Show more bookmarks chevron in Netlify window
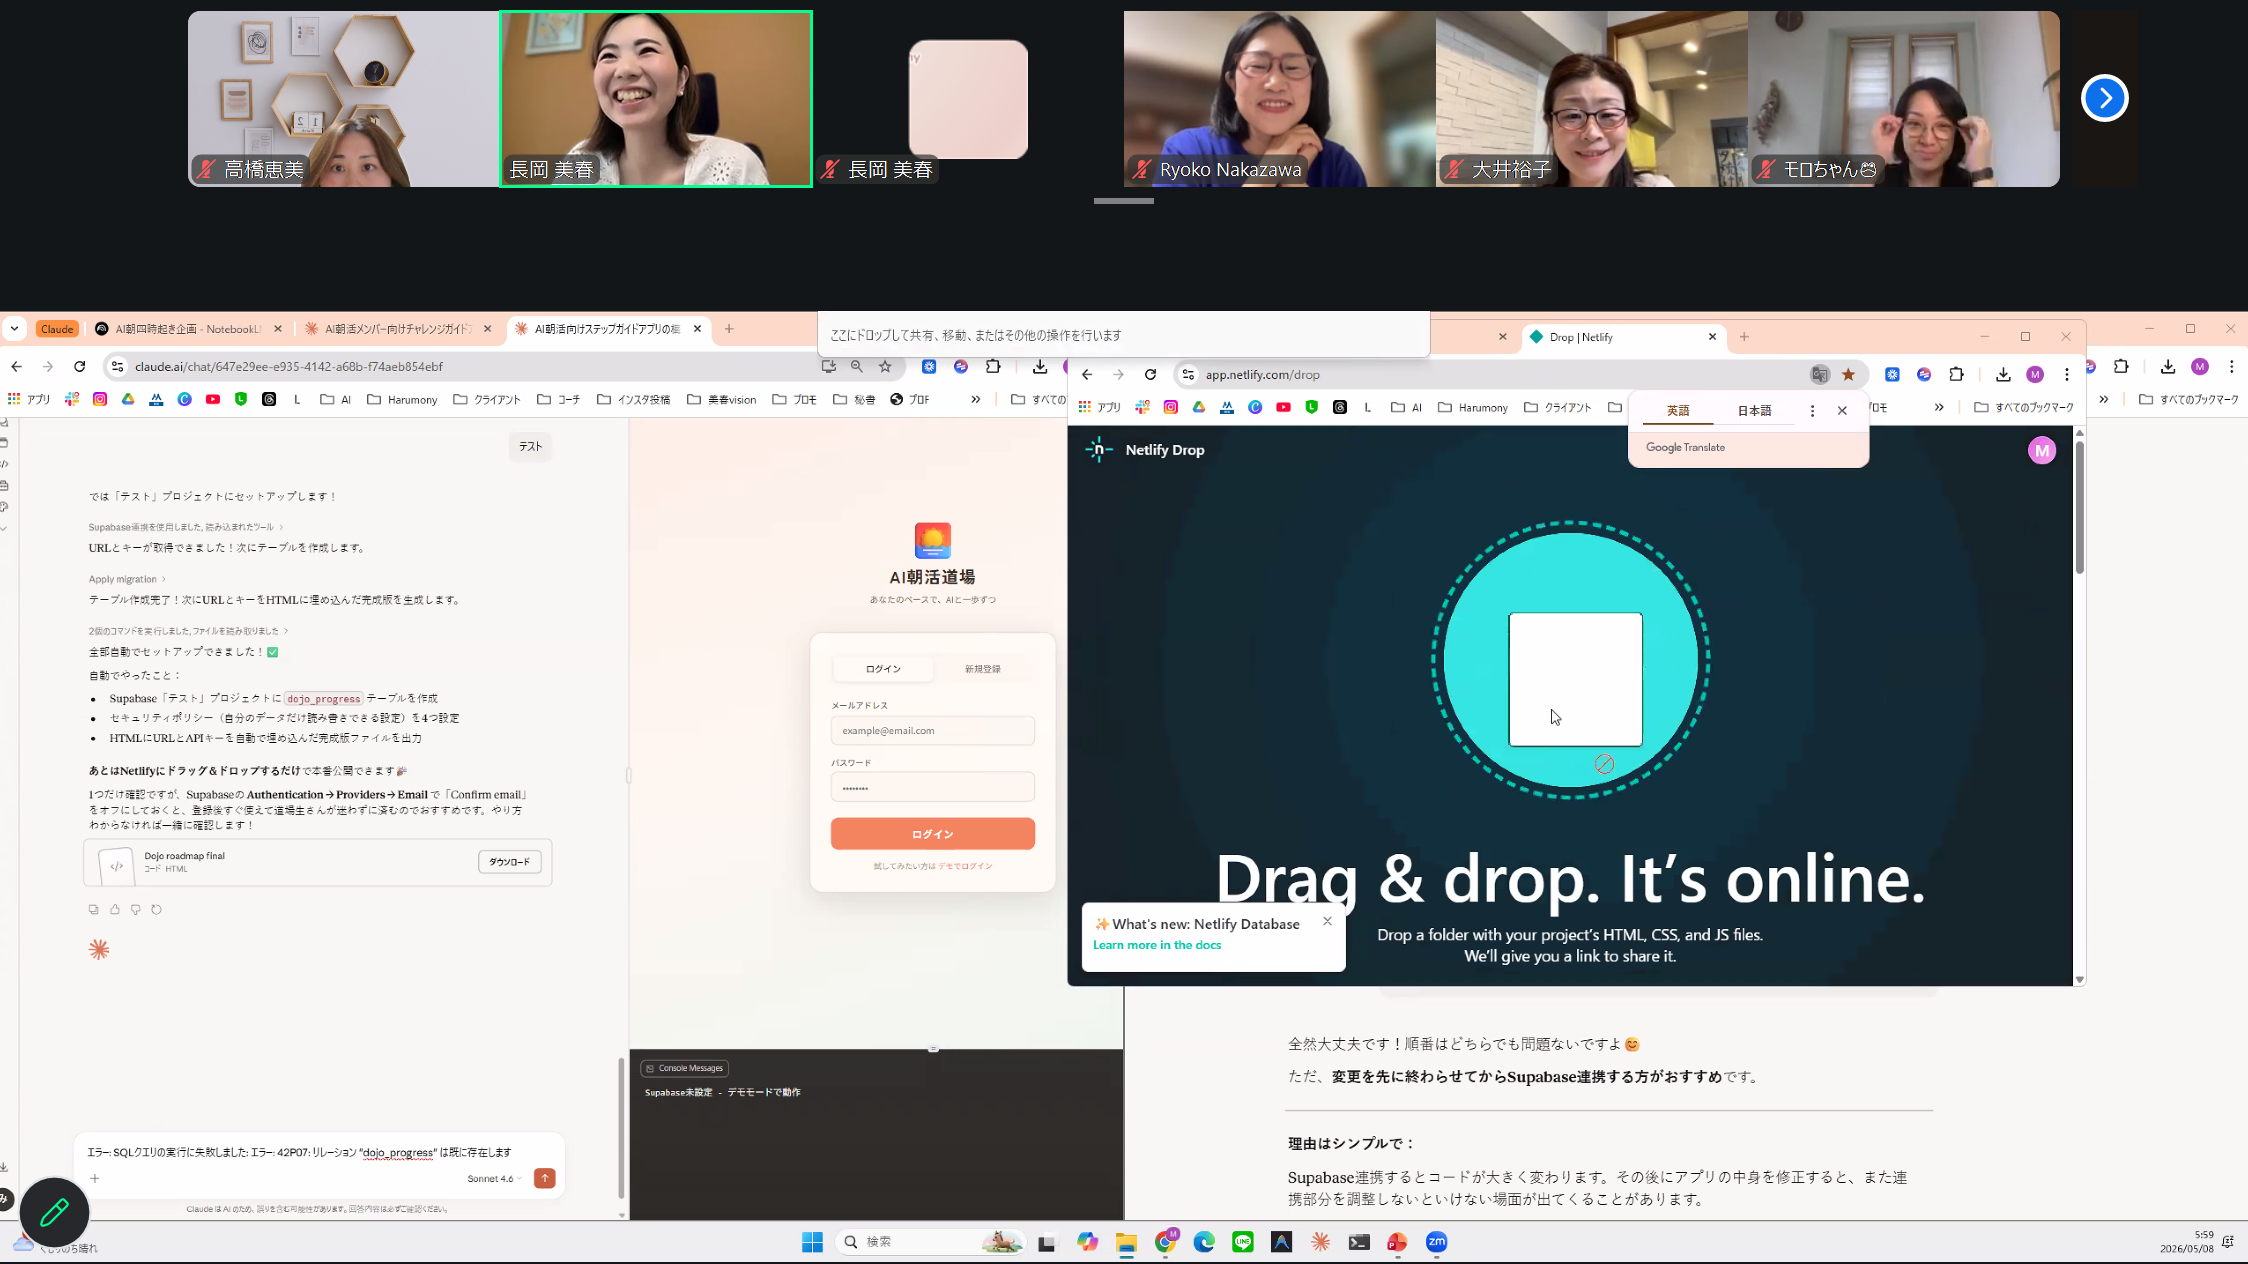The width and height of the screenshot is (2248, 1264). pos(1939,407)
